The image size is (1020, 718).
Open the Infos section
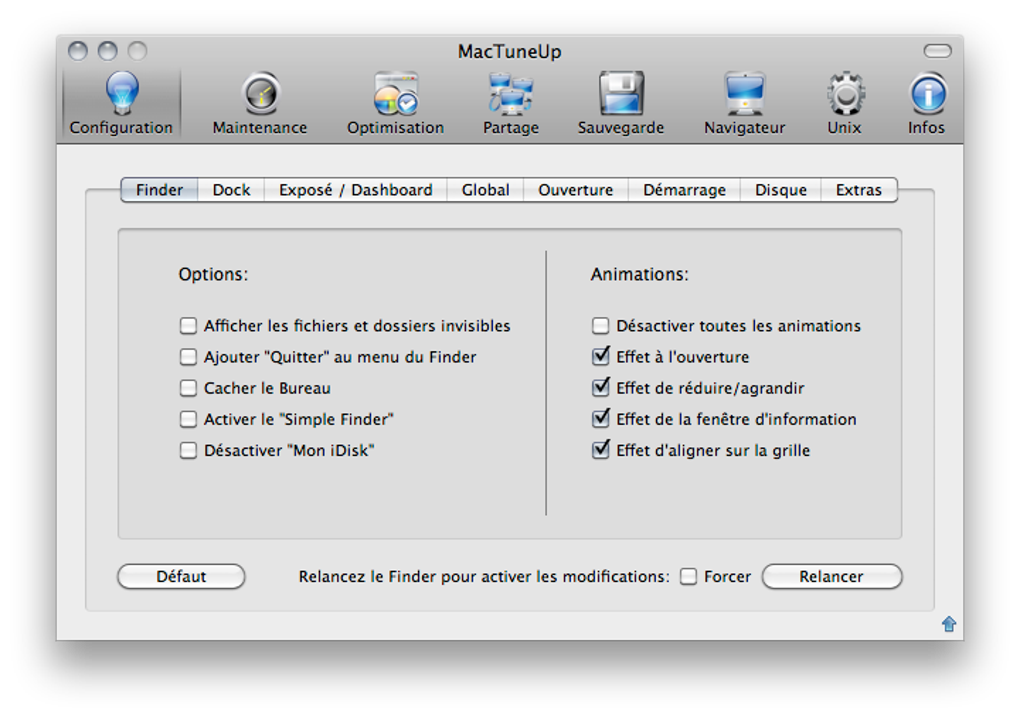[x=926, y=103]
